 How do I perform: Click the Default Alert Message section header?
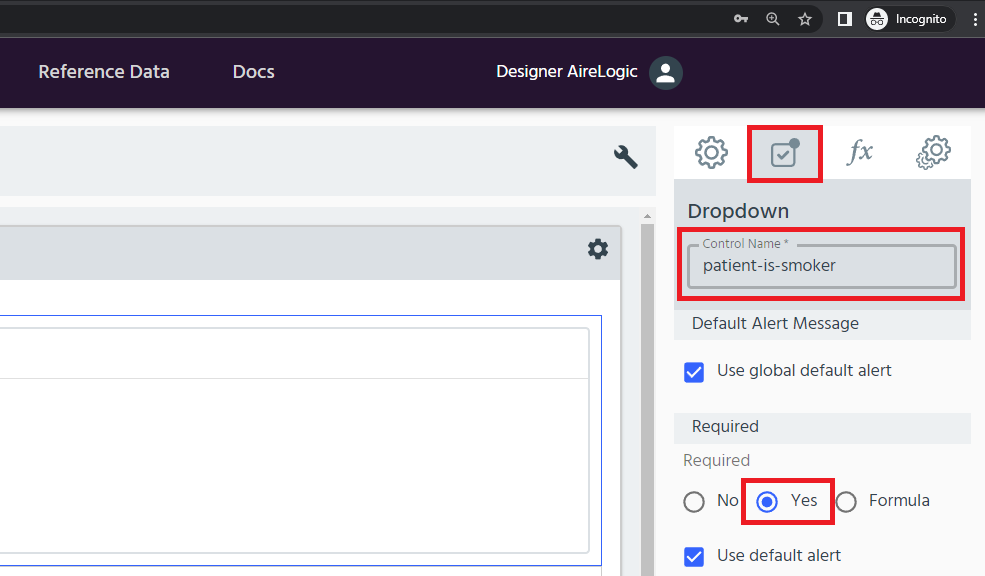pyautogui.click(x=822, y=323)
